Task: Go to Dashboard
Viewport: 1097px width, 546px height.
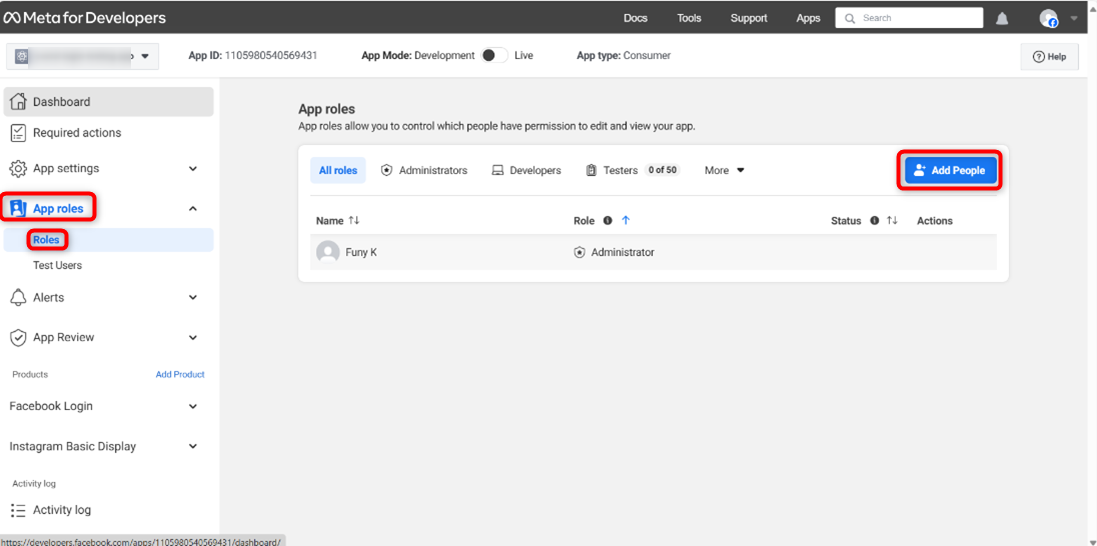Action: coord(108,102)
